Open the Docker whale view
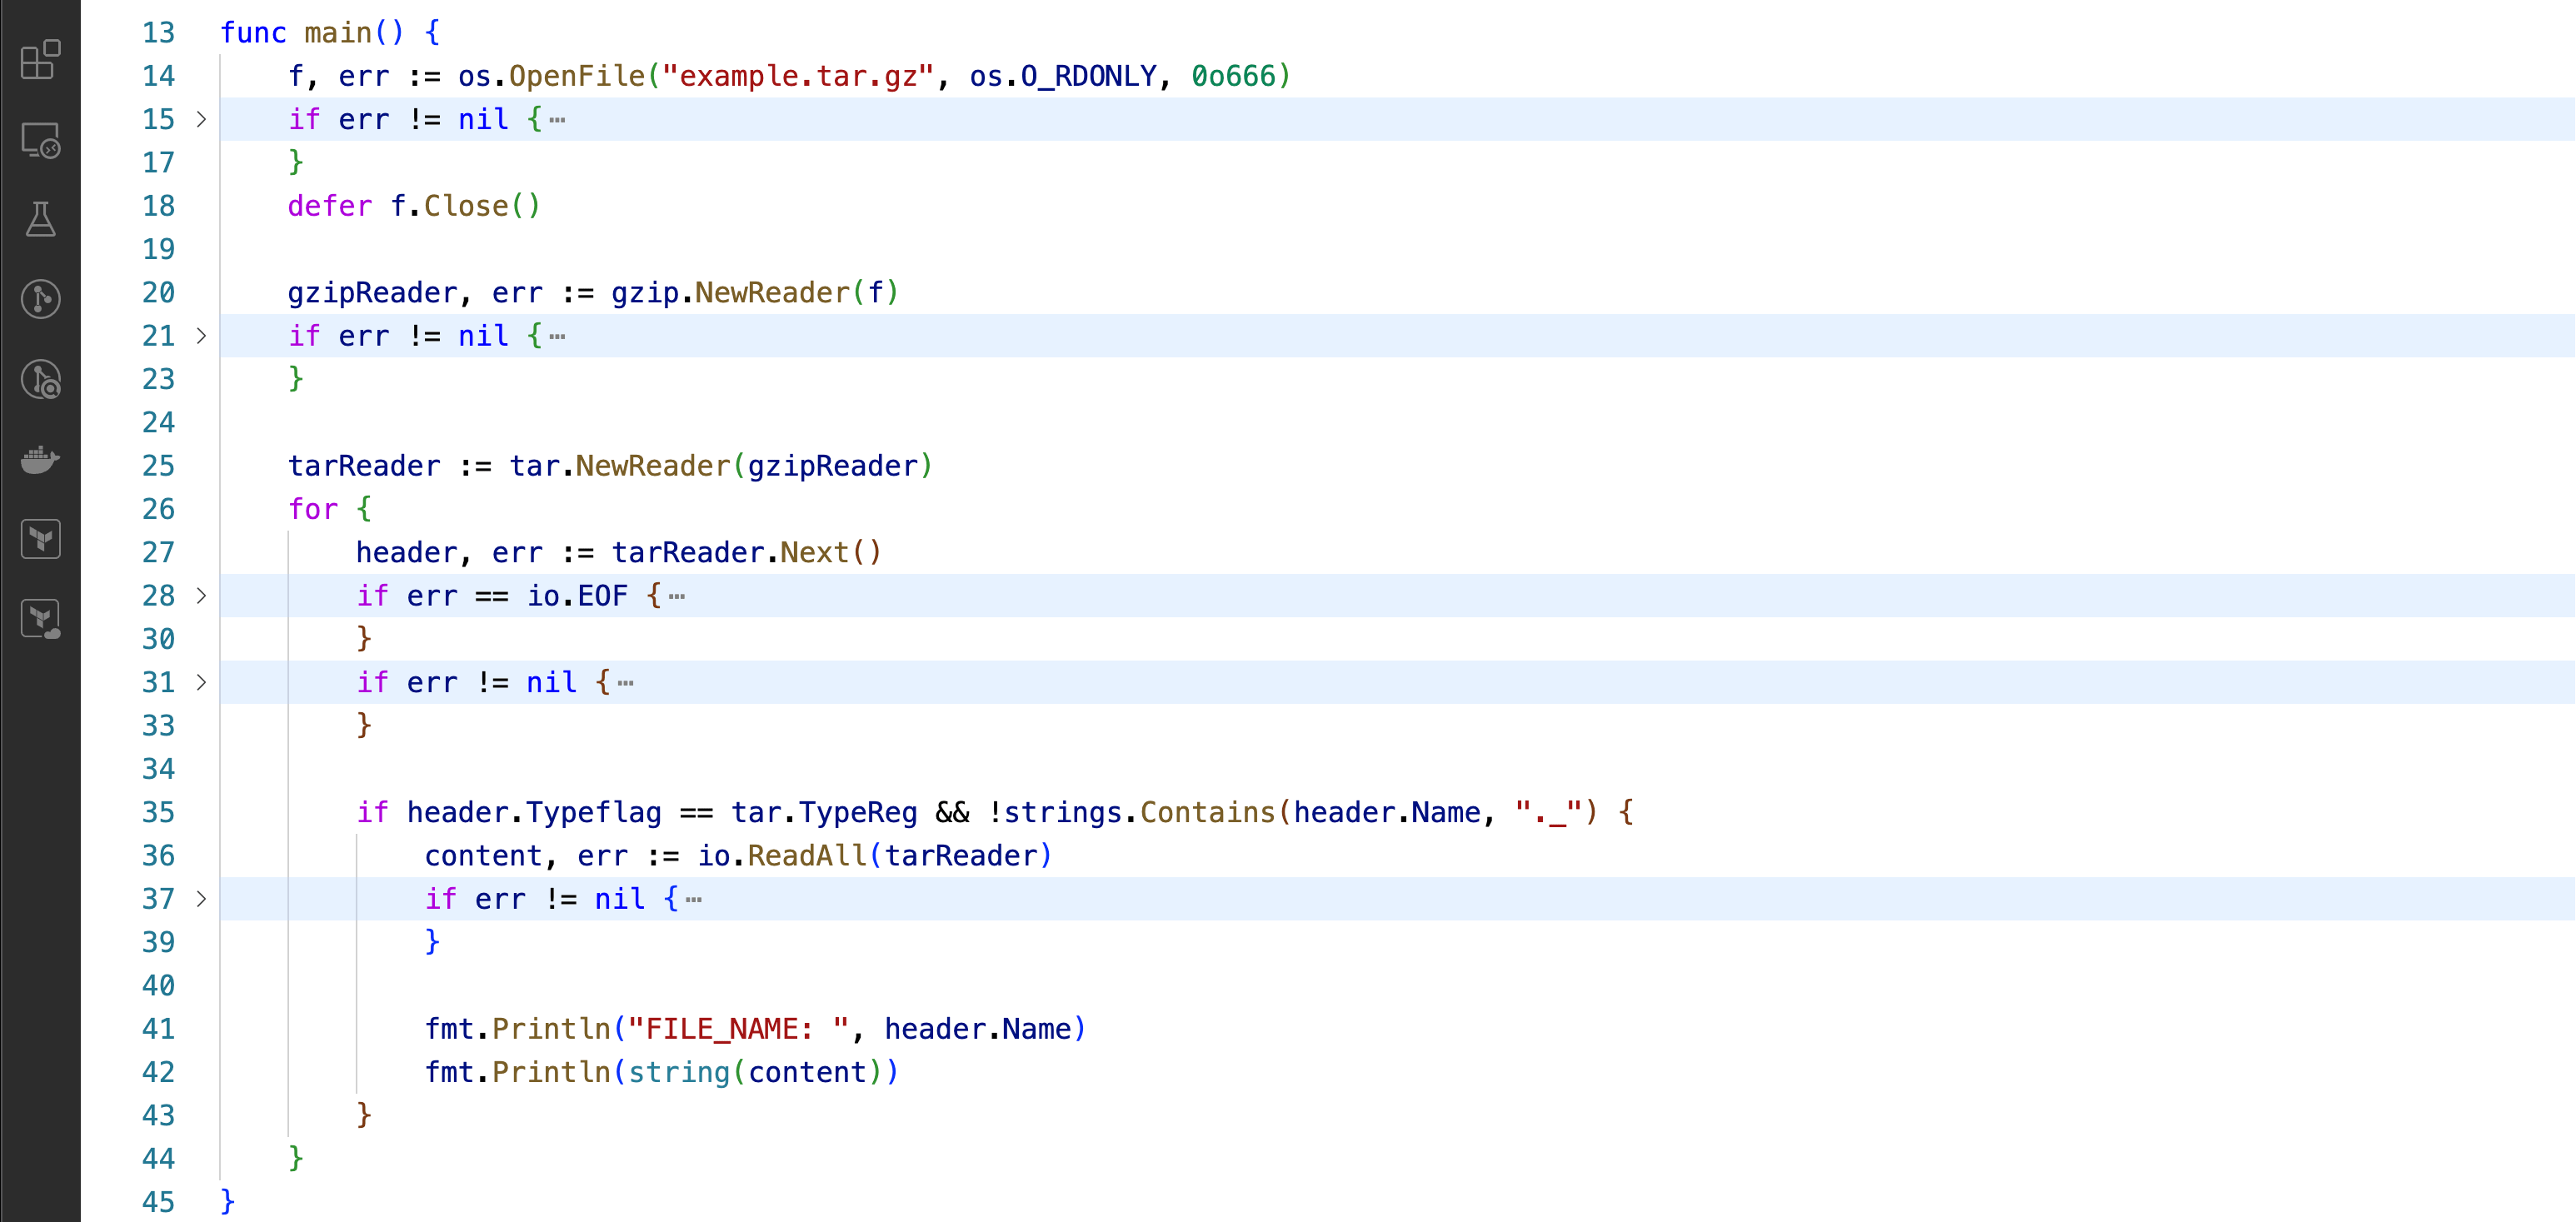 pyautogui.click(x=40, y=460)
